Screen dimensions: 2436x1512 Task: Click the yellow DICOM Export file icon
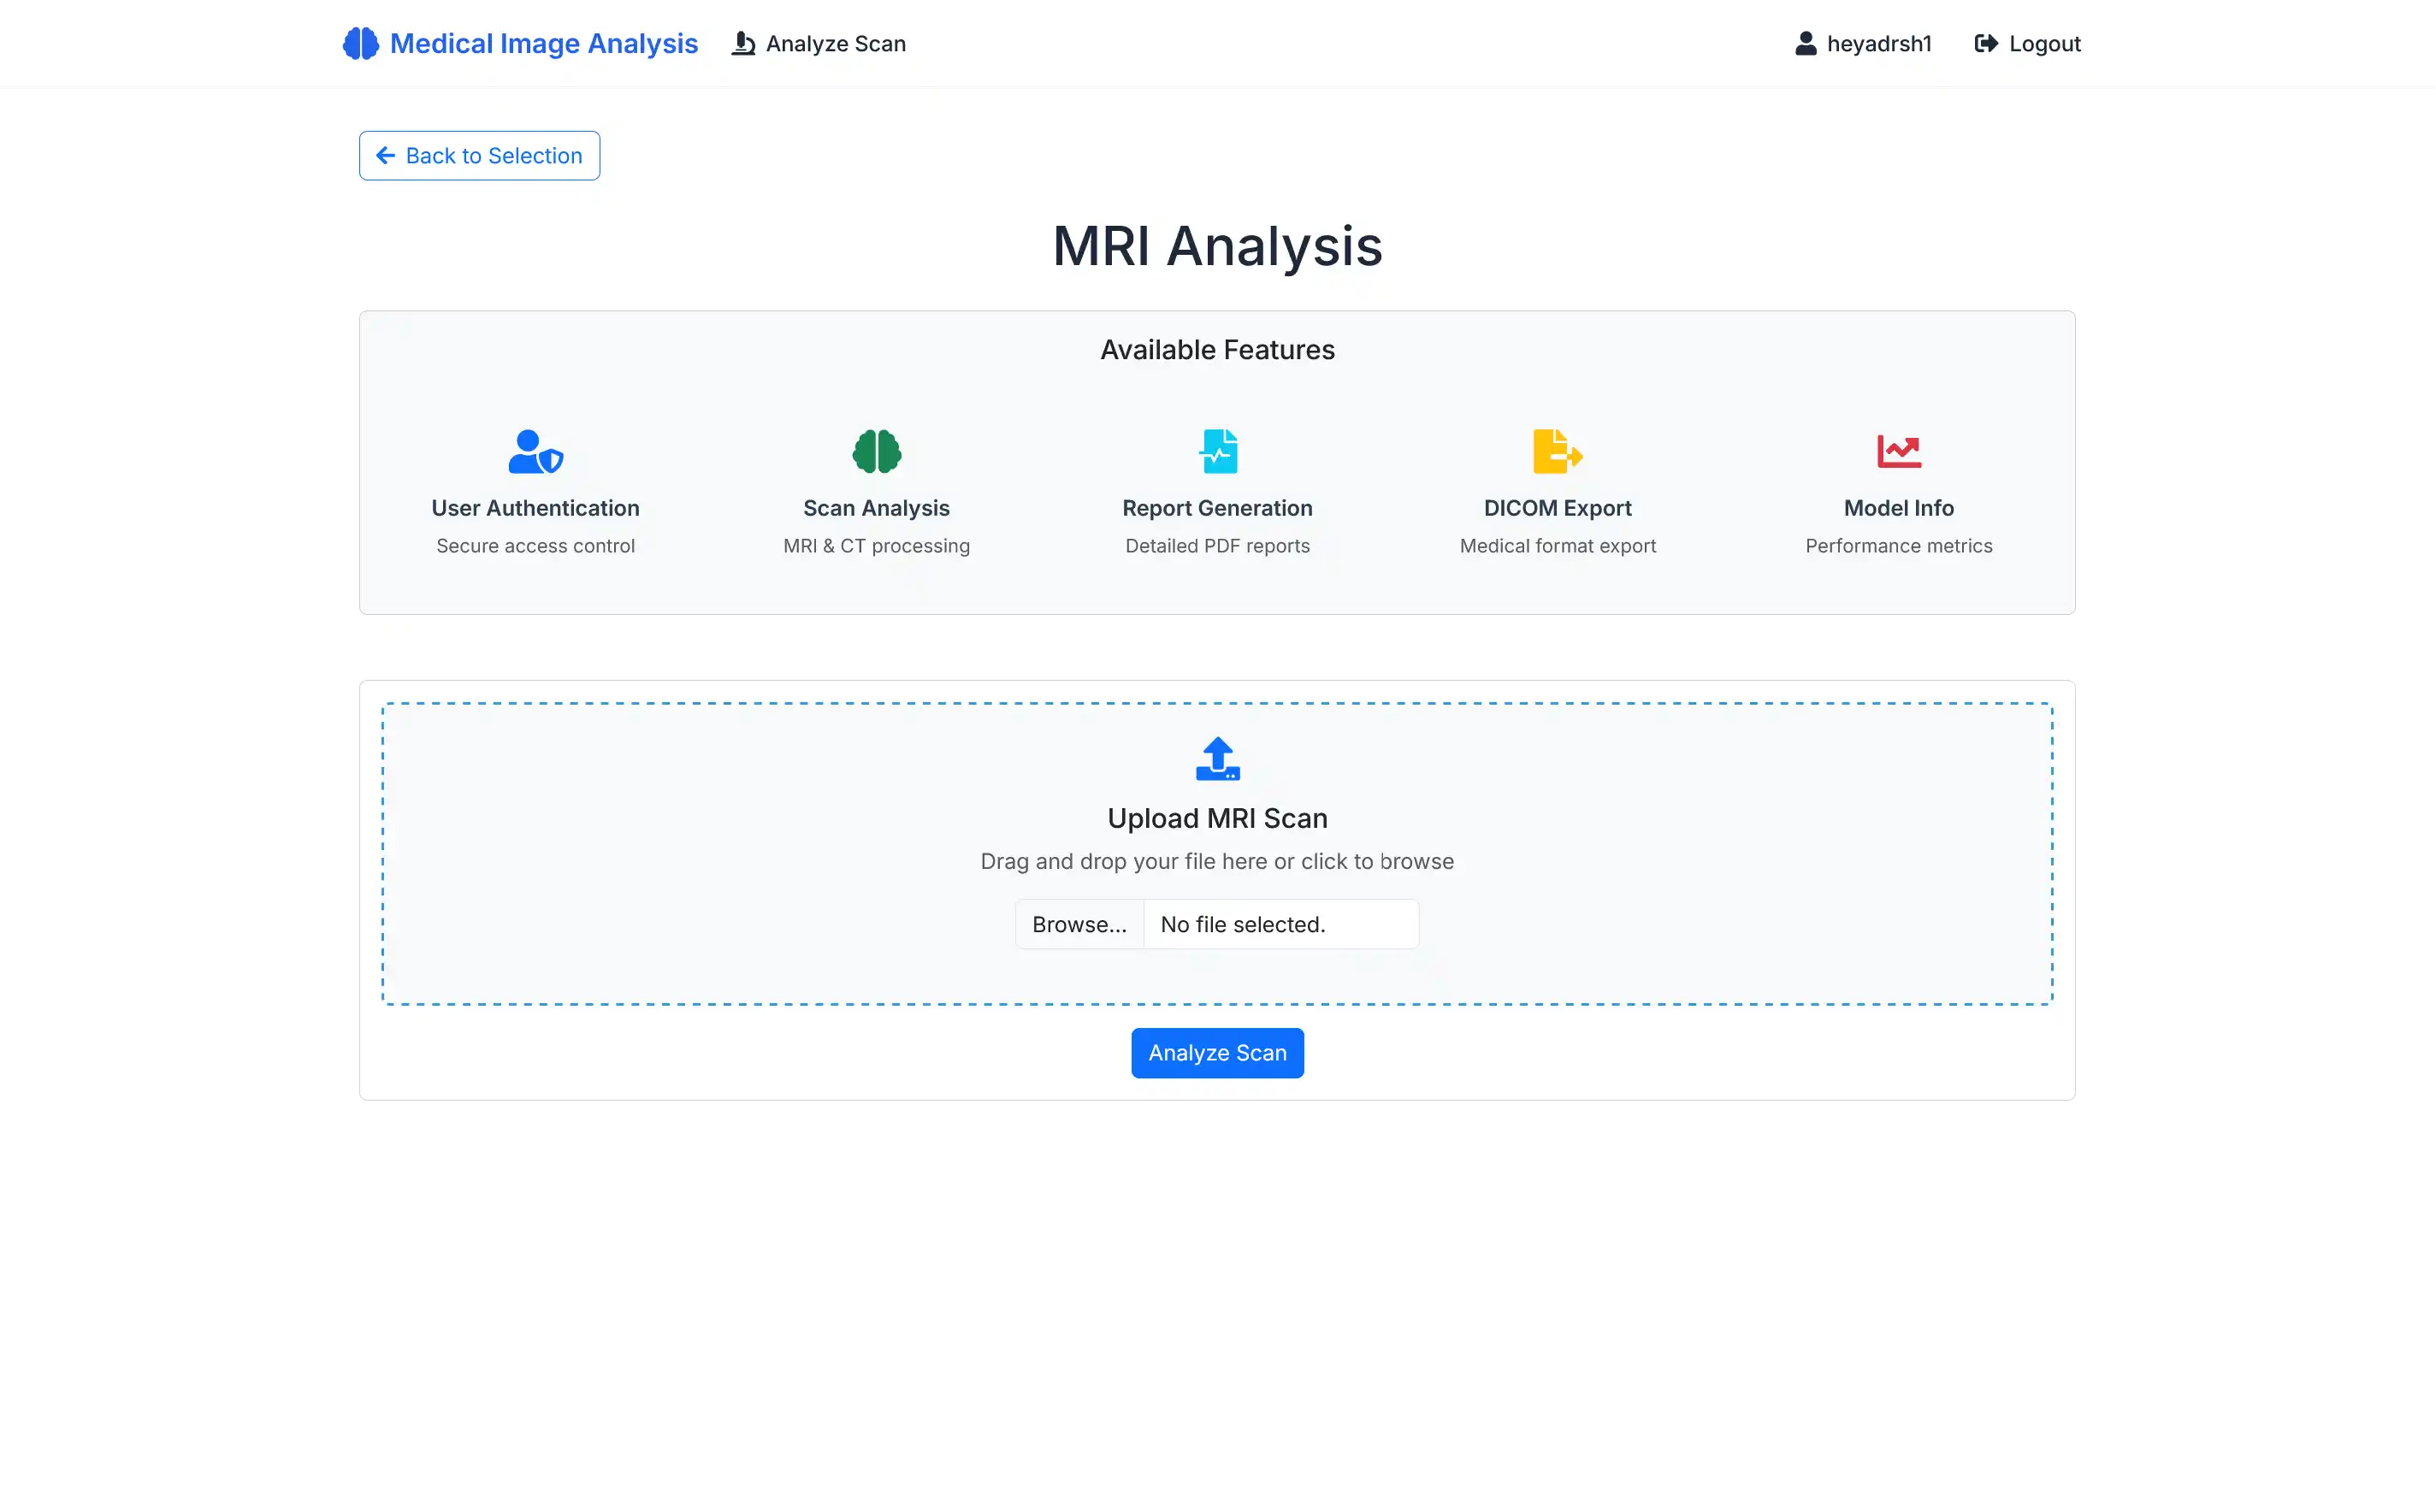click(1558, 452)
